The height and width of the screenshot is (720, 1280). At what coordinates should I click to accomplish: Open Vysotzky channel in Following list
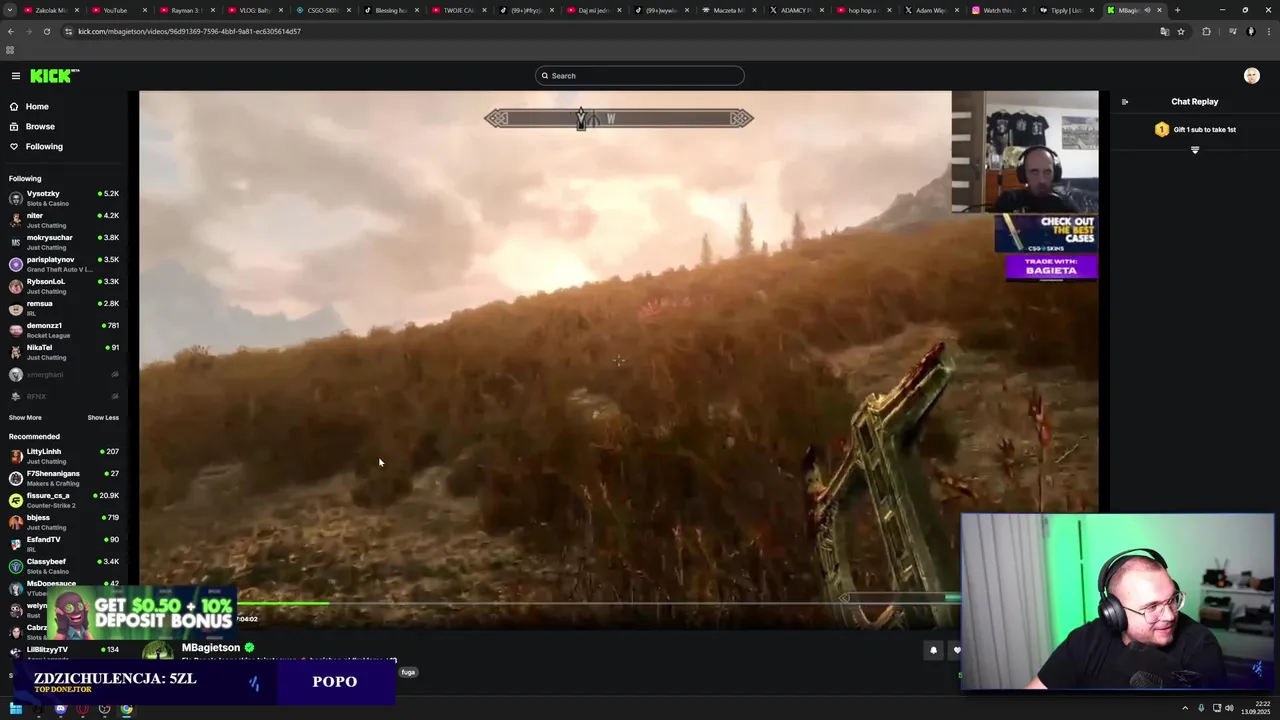(x=64, y=198)
